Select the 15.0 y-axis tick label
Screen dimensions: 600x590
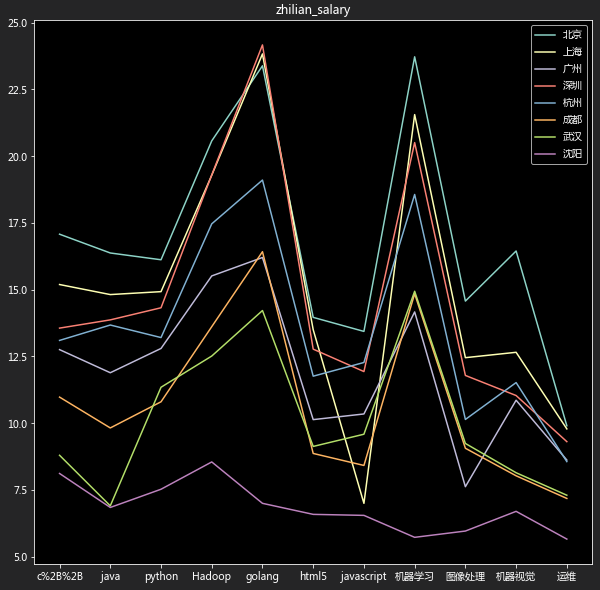point(18,290)
